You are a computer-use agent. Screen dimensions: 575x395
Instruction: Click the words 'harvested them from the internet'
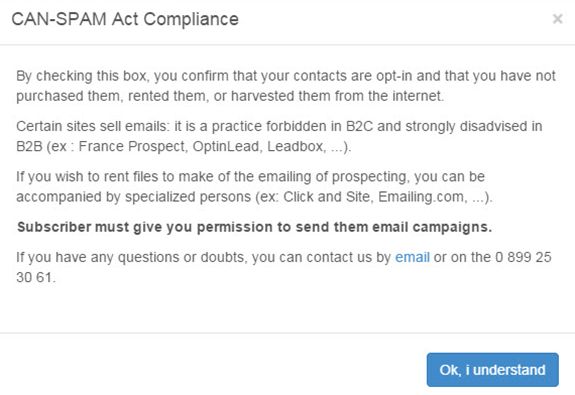[x=337, y=96]
